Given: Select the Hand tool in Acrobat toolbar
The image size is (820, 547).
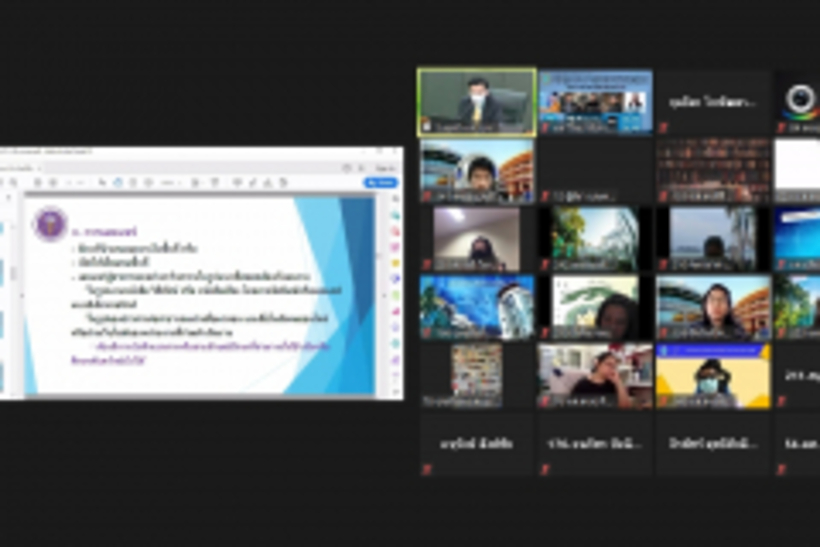Looking at the screenshot, I should pyautogui.click(x=118, y=183).
